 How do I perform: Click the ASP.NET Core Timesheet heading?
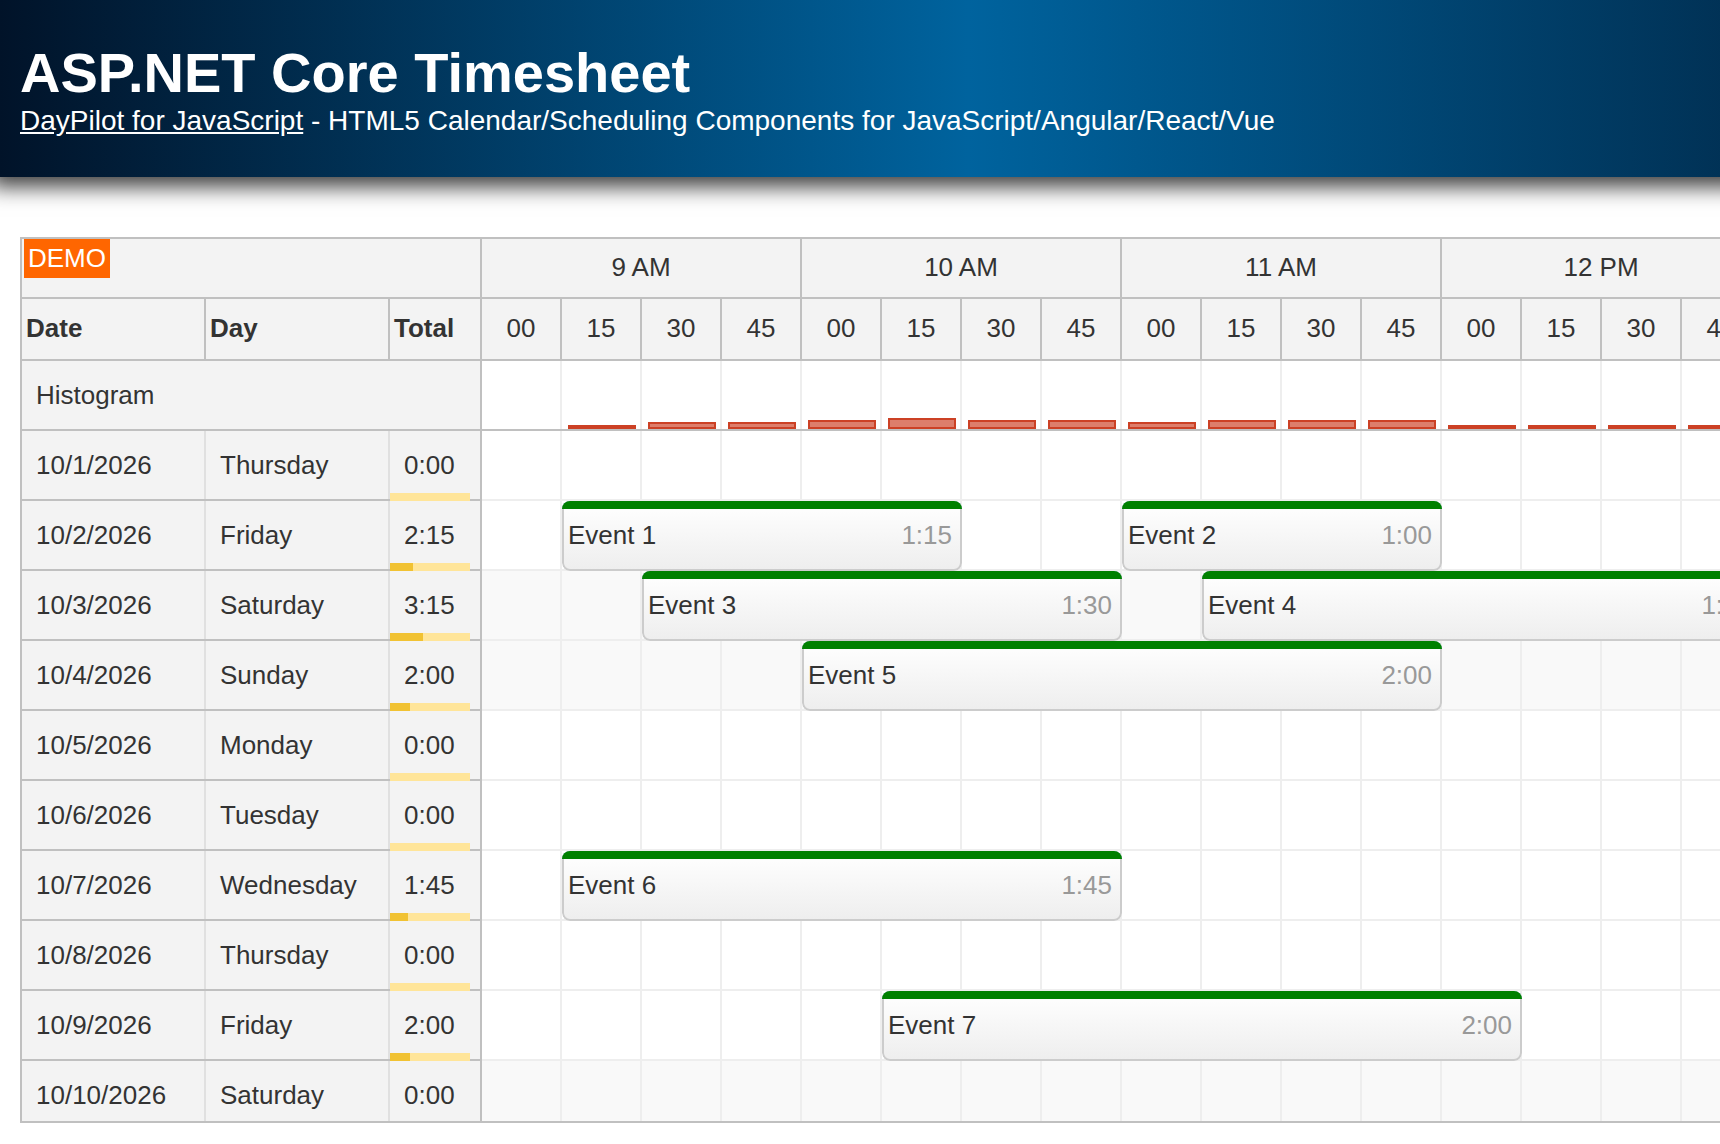355,73
